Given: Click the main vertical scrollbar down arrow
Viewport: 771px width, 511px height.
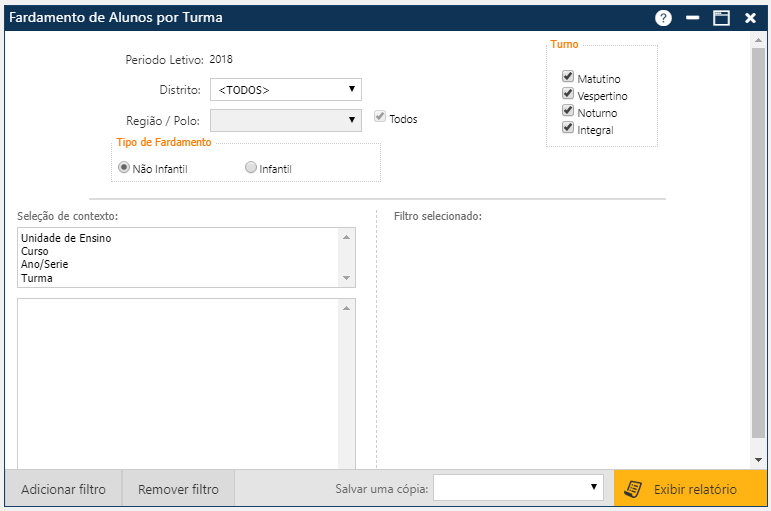Looking at the screenshot, I should (758, 459).
